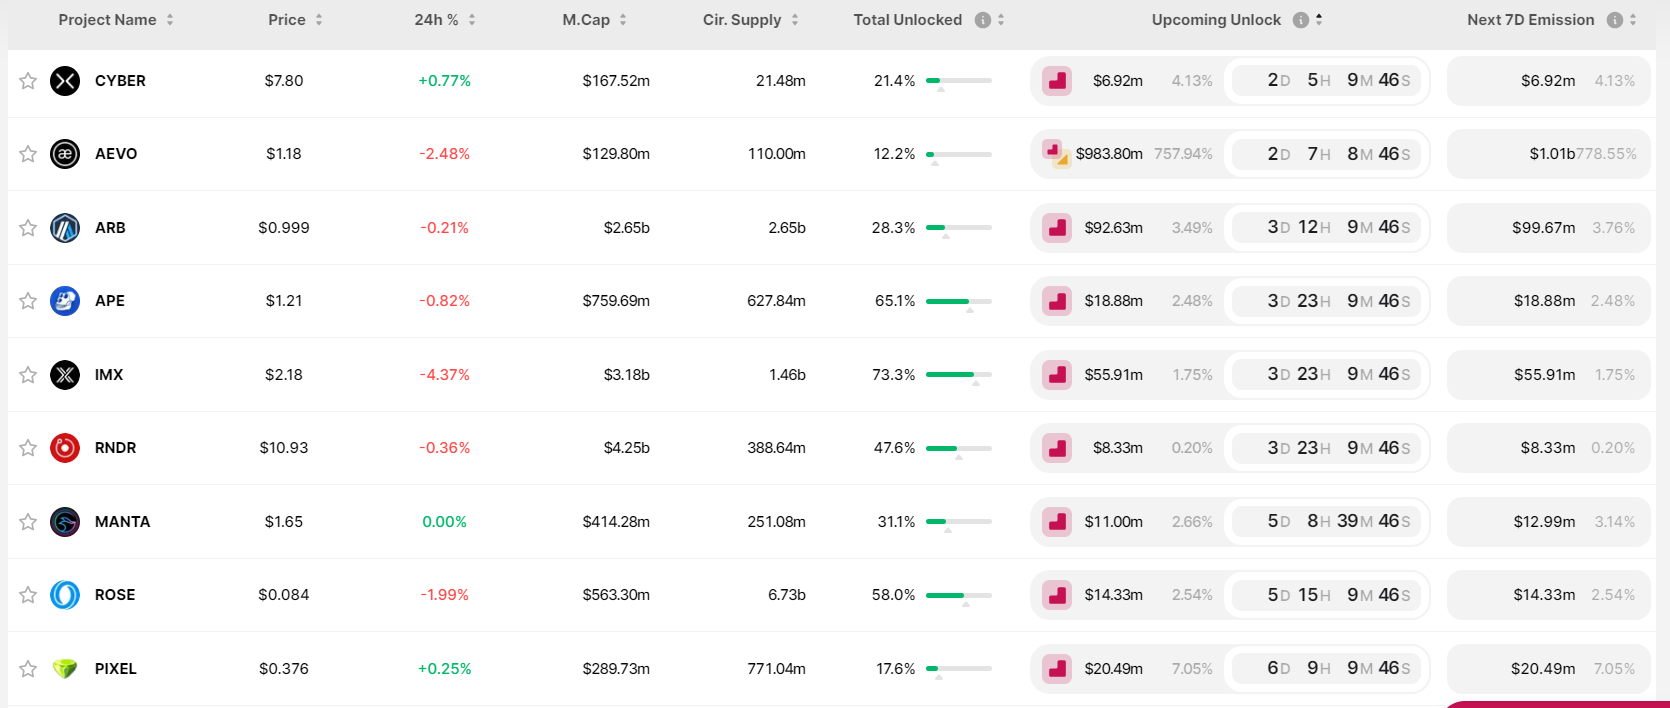Screen dimensions: 1670x708
Task: Click the Project Name column header
Action: point(107,20)
